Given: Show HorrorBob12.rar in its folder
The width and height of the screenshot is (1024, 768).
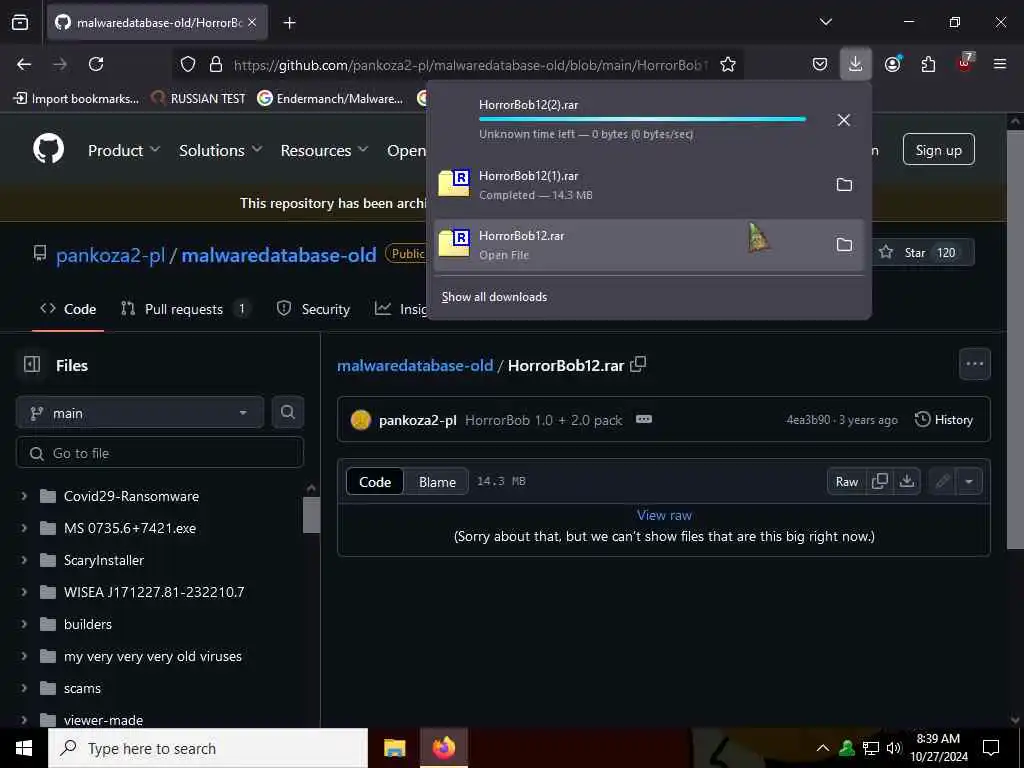Looking at the screenshot, I should coord(844,245).
